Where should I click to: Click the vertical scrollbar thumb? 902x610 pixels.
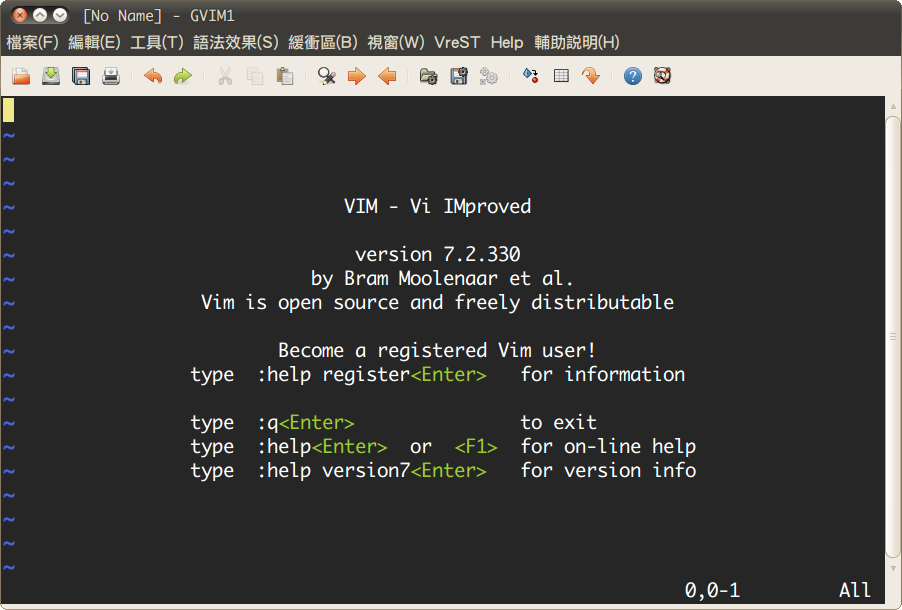click(893, 337)
